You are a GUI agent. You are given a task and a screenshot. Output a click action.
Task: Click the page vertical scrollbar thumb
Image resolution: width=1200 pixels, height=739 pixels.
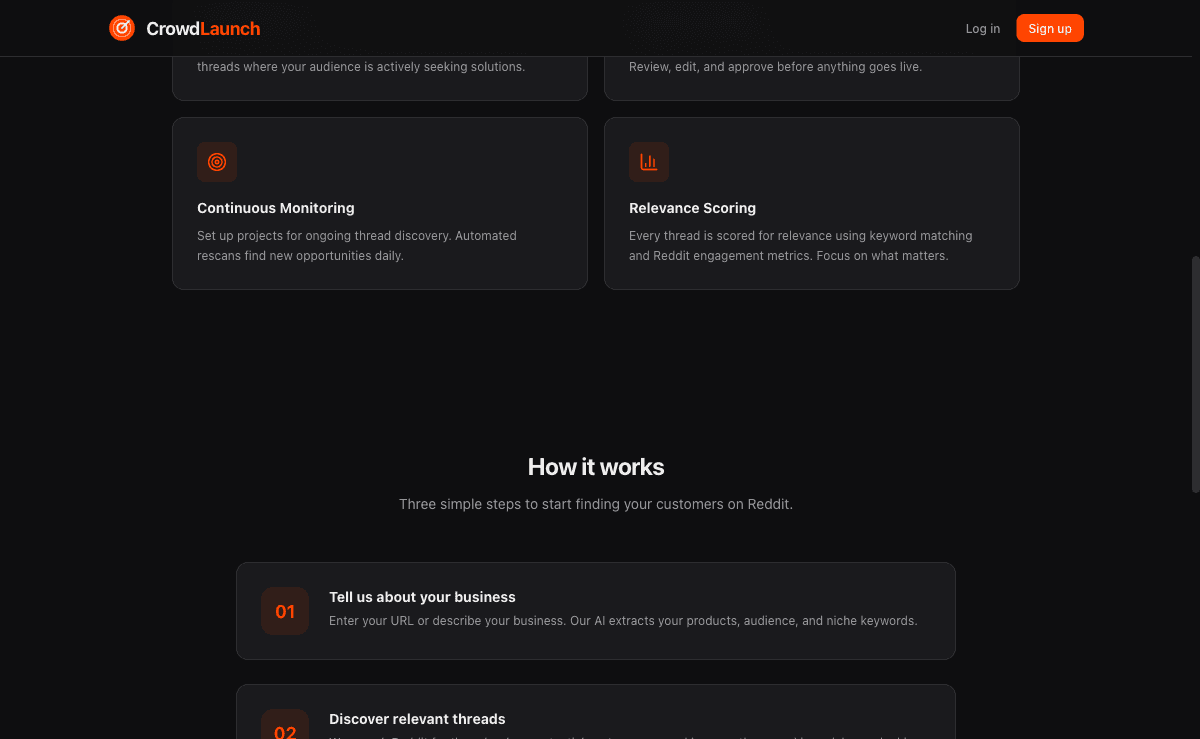1195,373
